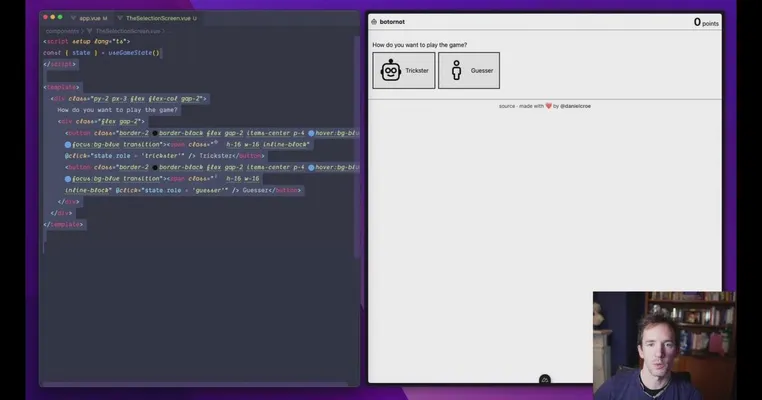Click the opening <template> tag line
762x400 pixels.
coord(61,87)
